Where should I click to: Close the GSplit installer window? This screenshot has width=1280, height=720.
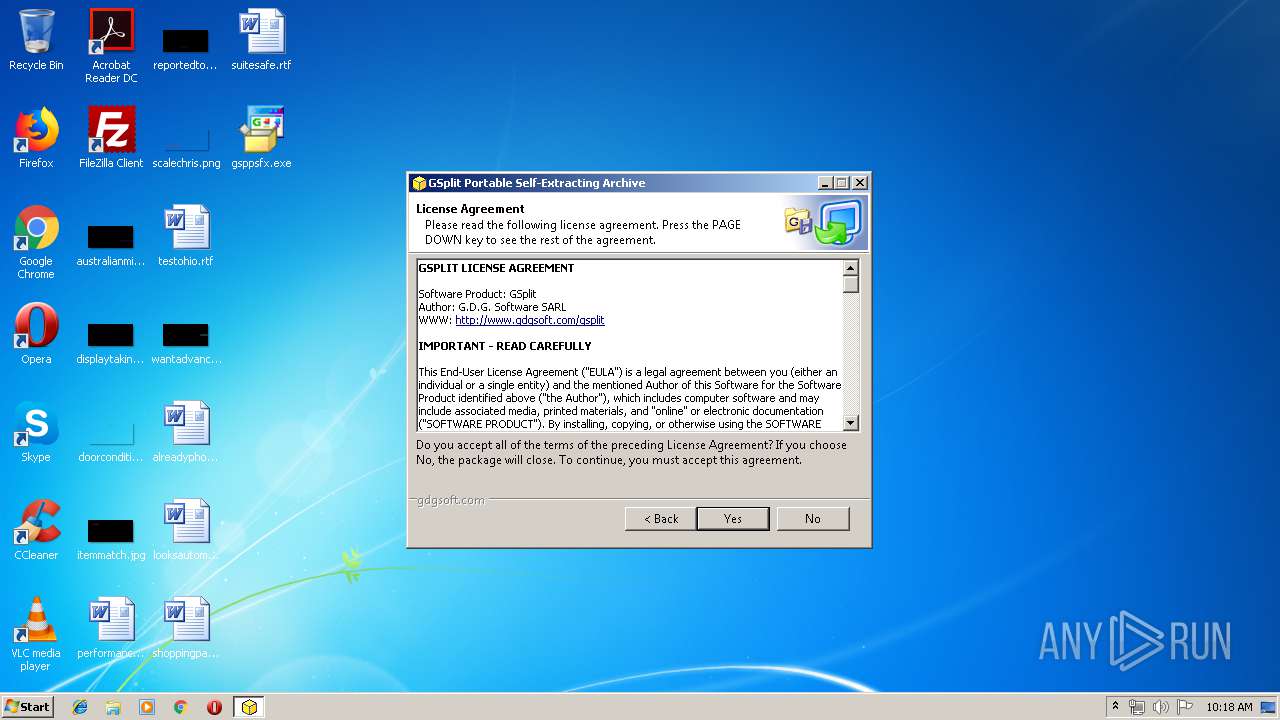pyautogui.click(x=859, y=183)
